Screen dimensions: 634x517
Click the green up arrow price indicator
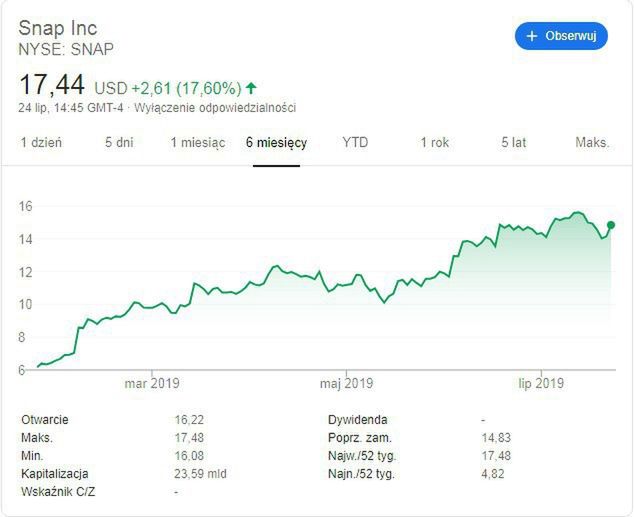tap(251, 88)
